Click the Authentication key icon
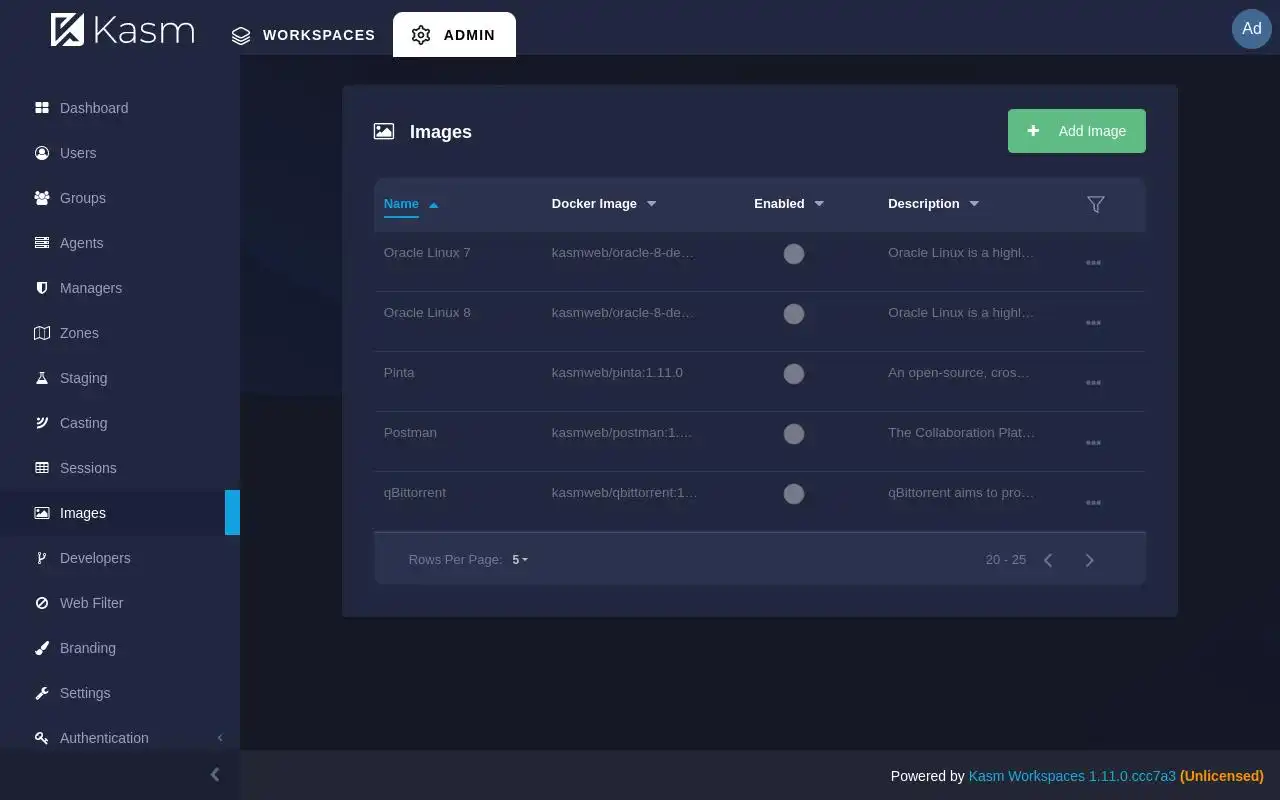Viewport: 1280px width, 800px height. 42,738
